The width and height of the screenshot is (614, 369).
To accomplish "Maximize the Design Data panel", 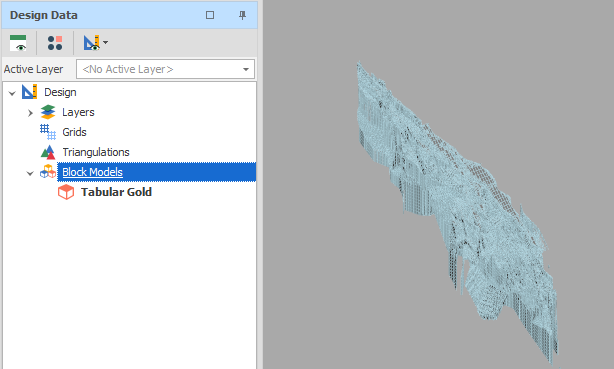I will pos(210,15).
